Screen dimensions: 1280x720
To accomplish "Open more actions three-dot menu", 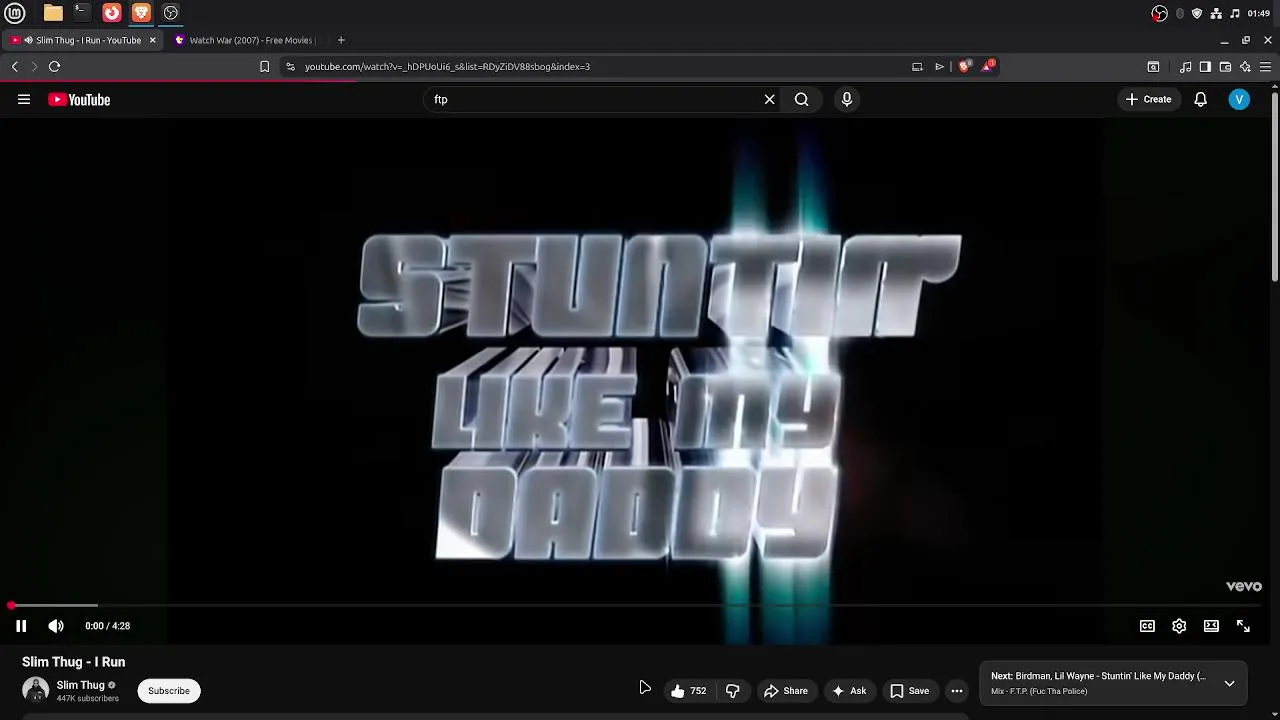I will pyautogui.click(x=957, y=691).
